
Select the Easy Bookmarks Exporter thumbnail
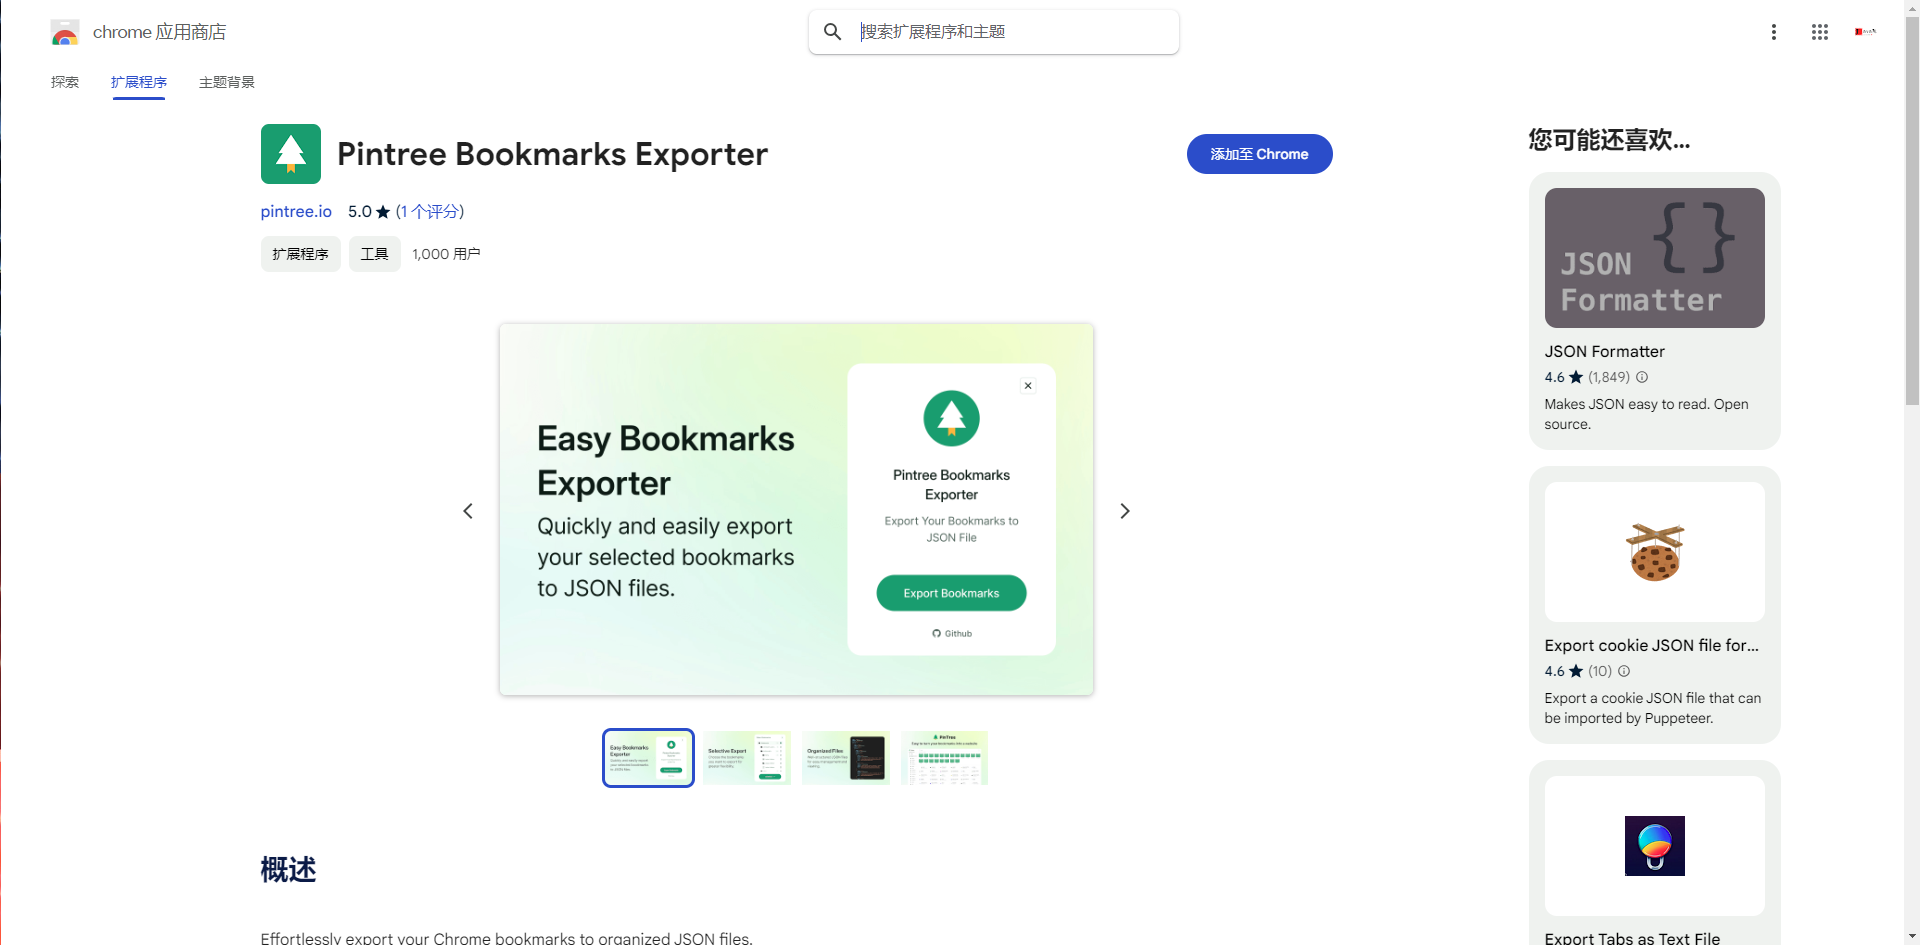point(648,758)
